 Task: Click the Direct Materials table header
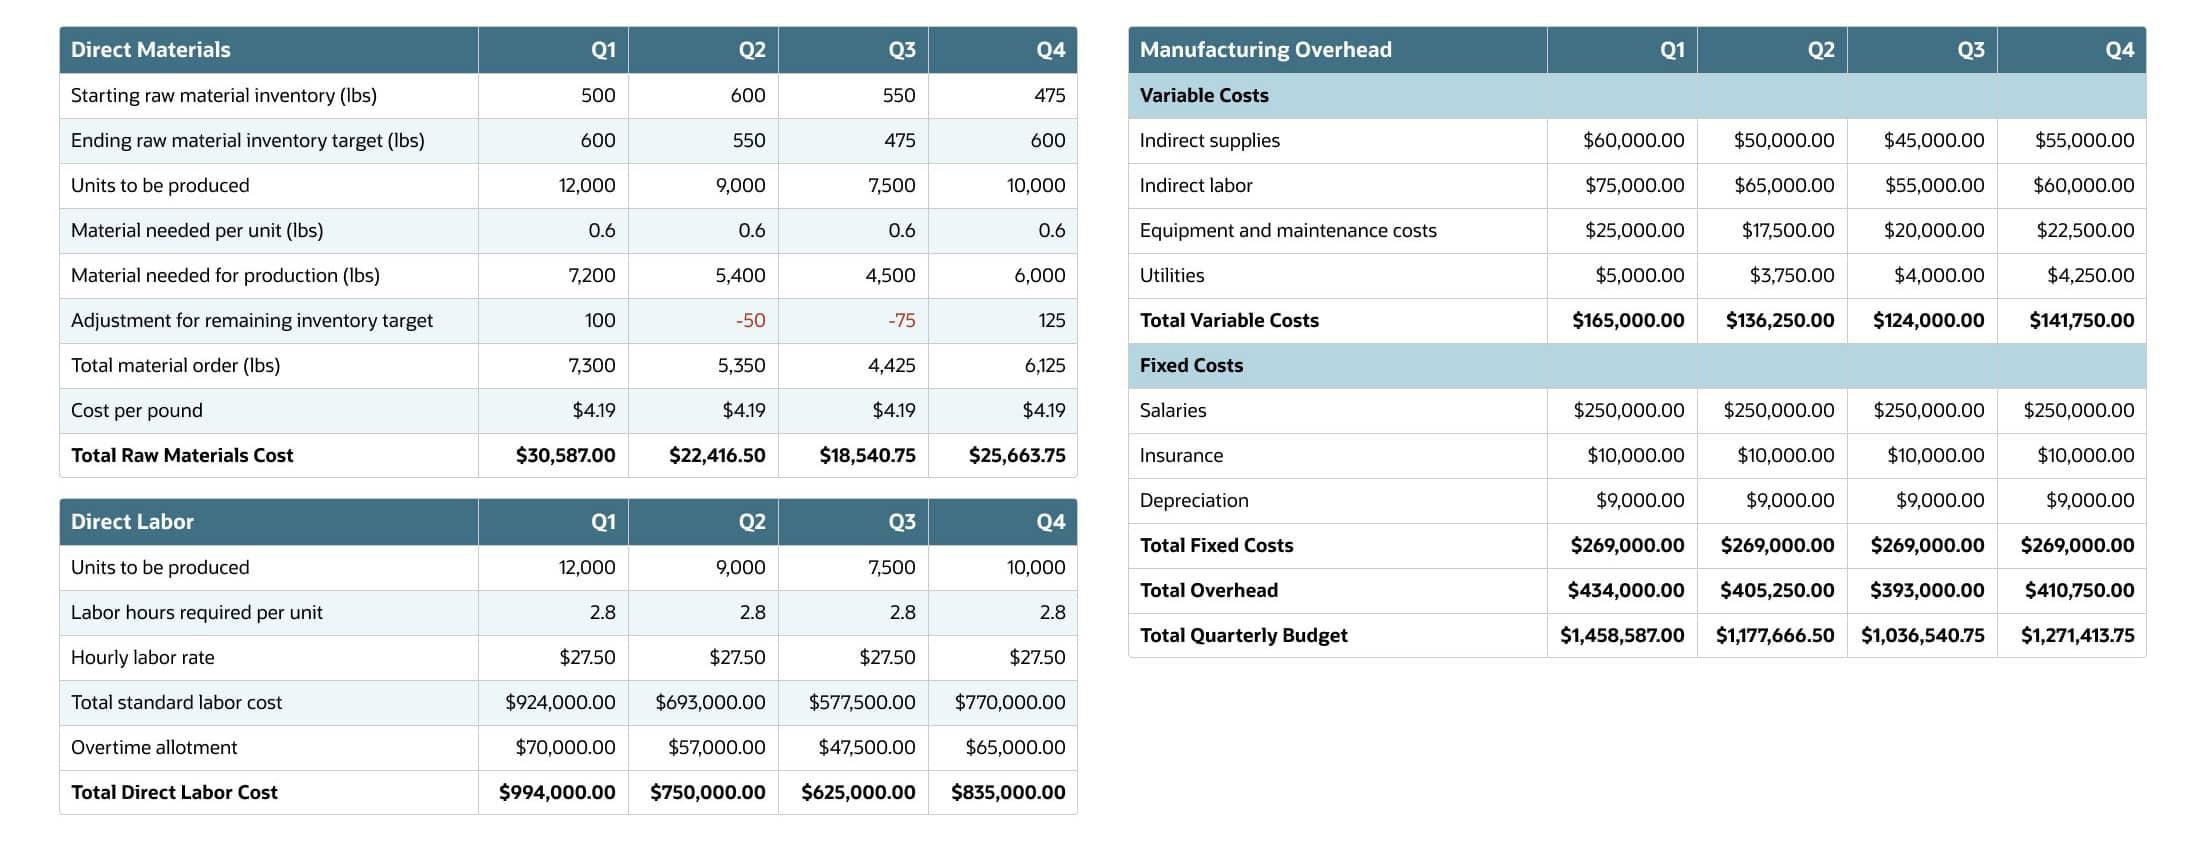tap(568, 50)
